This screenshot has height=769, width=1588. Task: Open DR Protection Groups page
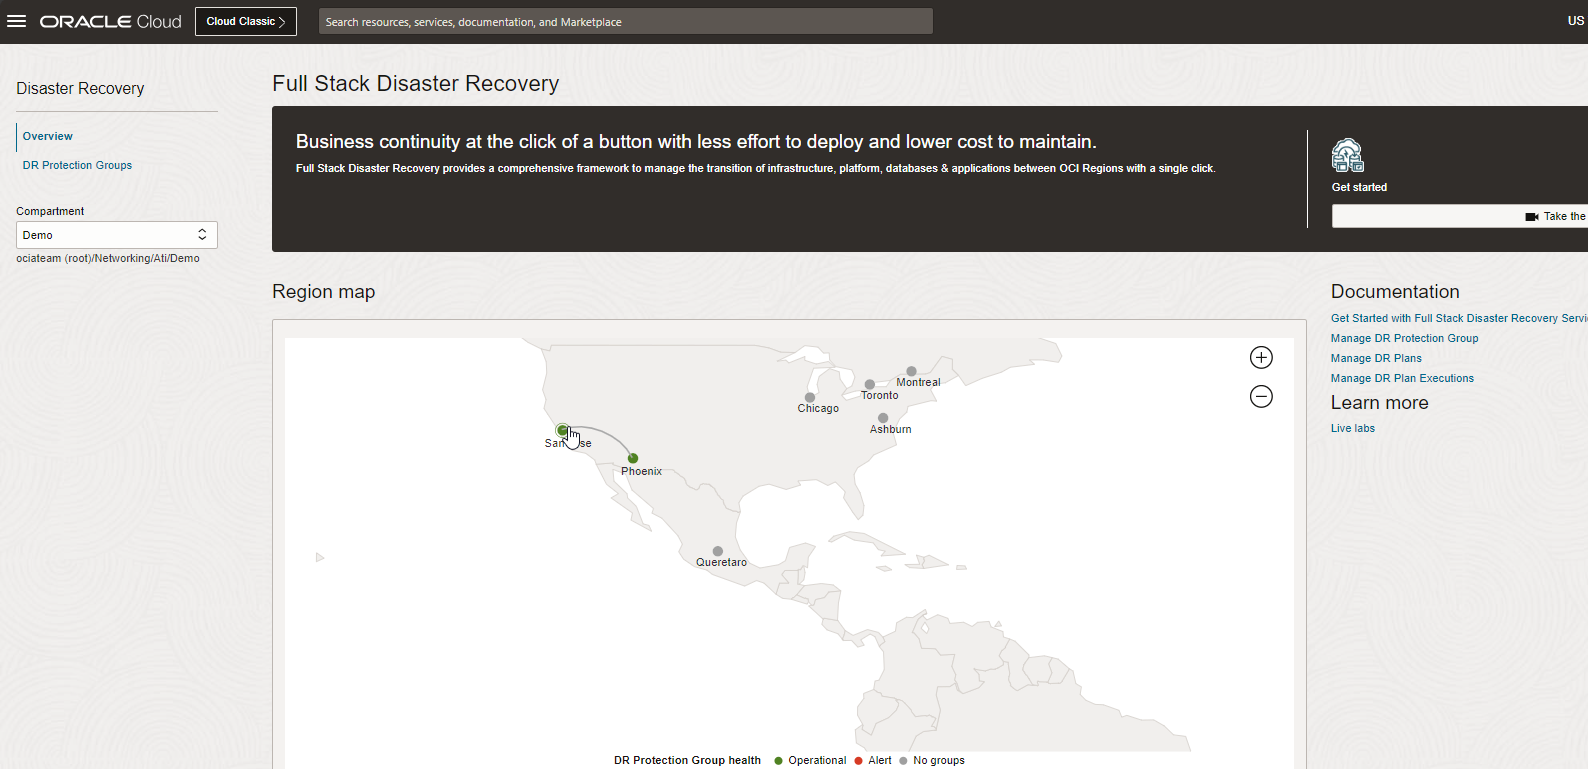77,165
